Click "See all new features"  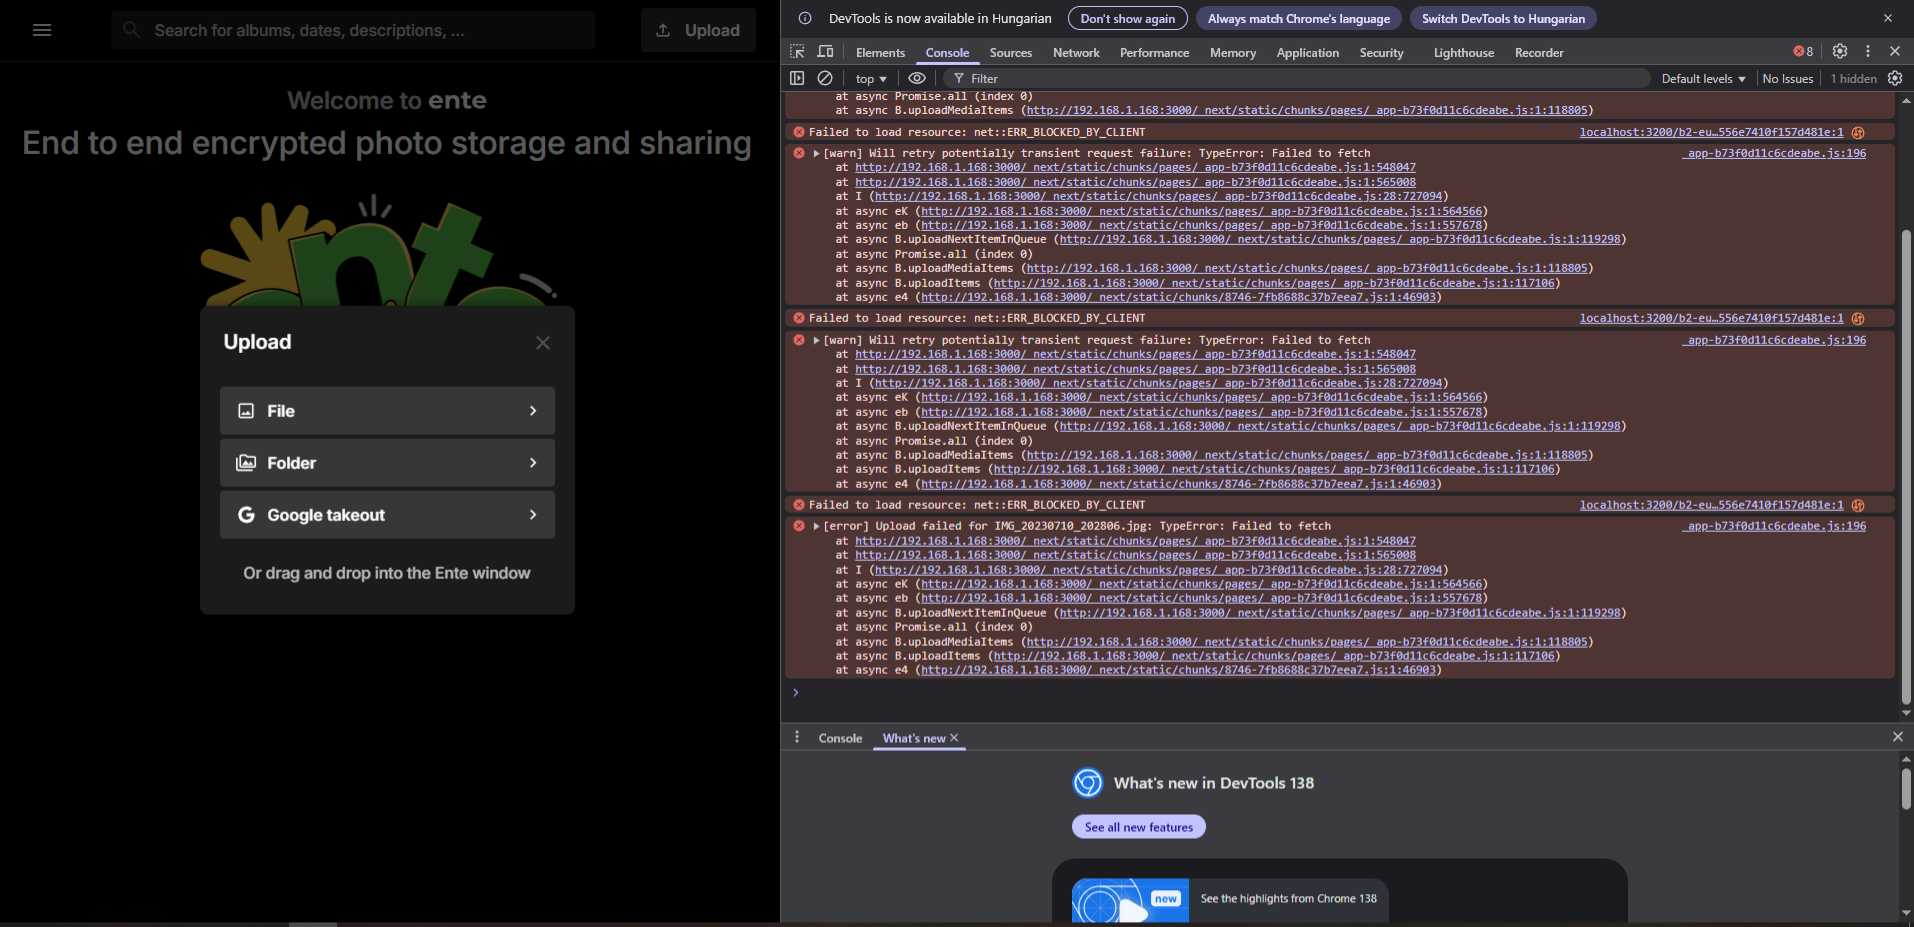tap(1139, 827)
